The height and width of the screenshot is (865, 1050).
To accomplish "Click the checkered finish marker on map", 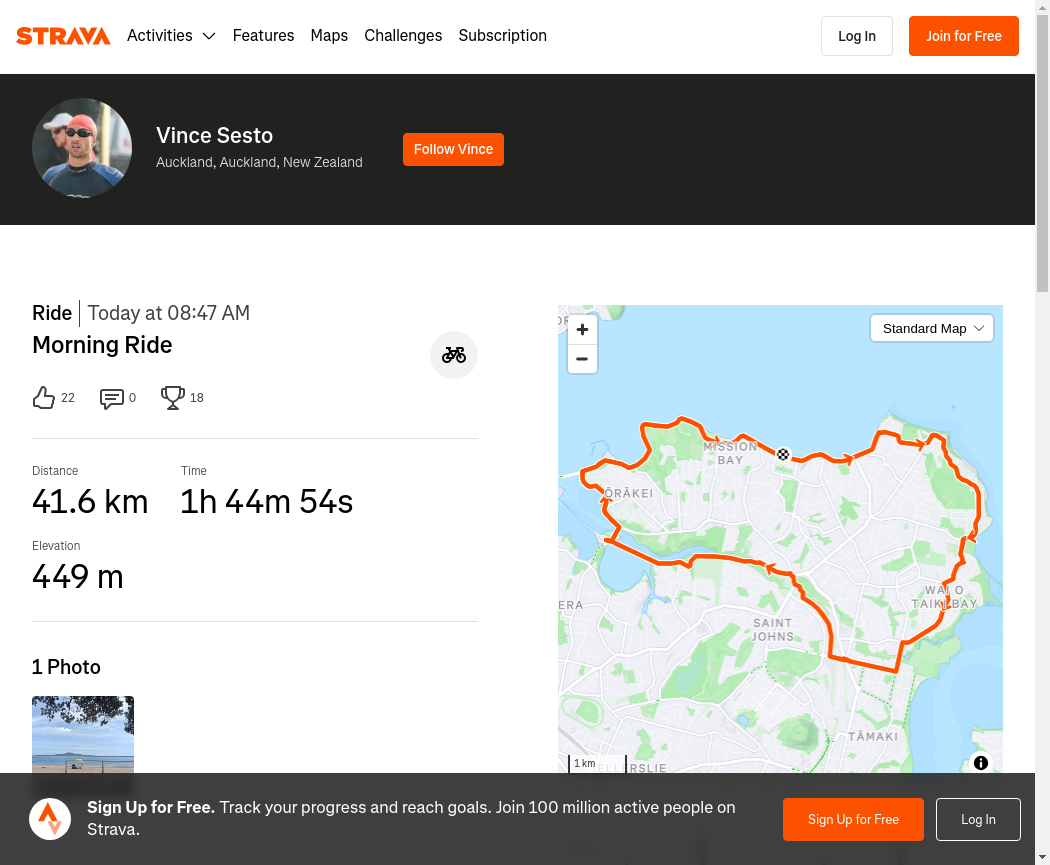I will click(x=783, y=455).
